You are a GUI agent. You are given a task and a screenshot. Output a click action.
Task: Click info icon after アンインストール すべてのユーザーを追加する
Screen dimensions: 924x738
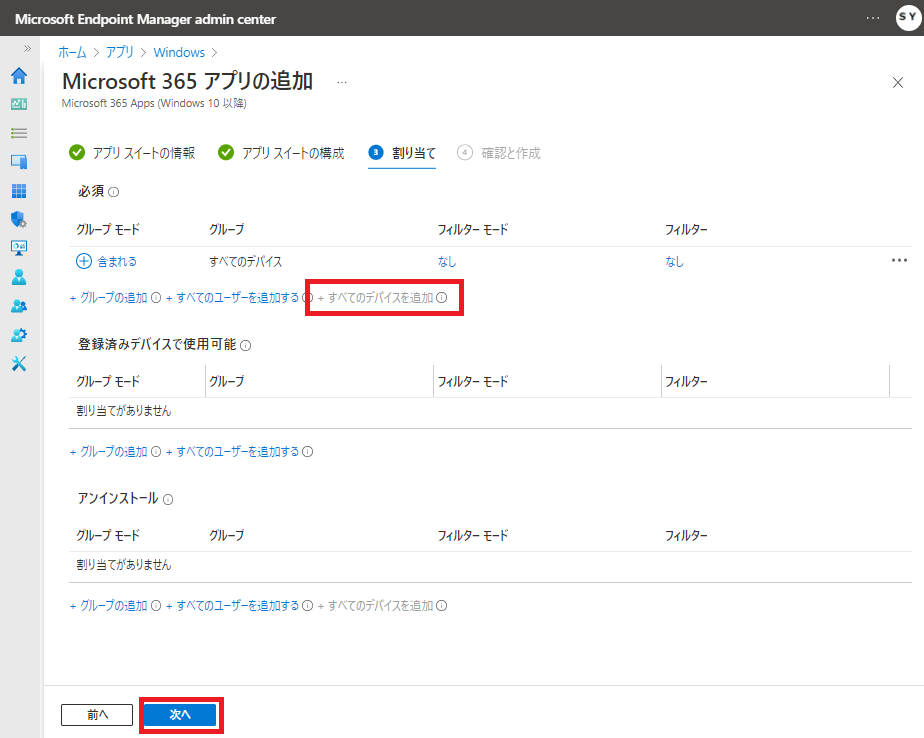[308, 605]
